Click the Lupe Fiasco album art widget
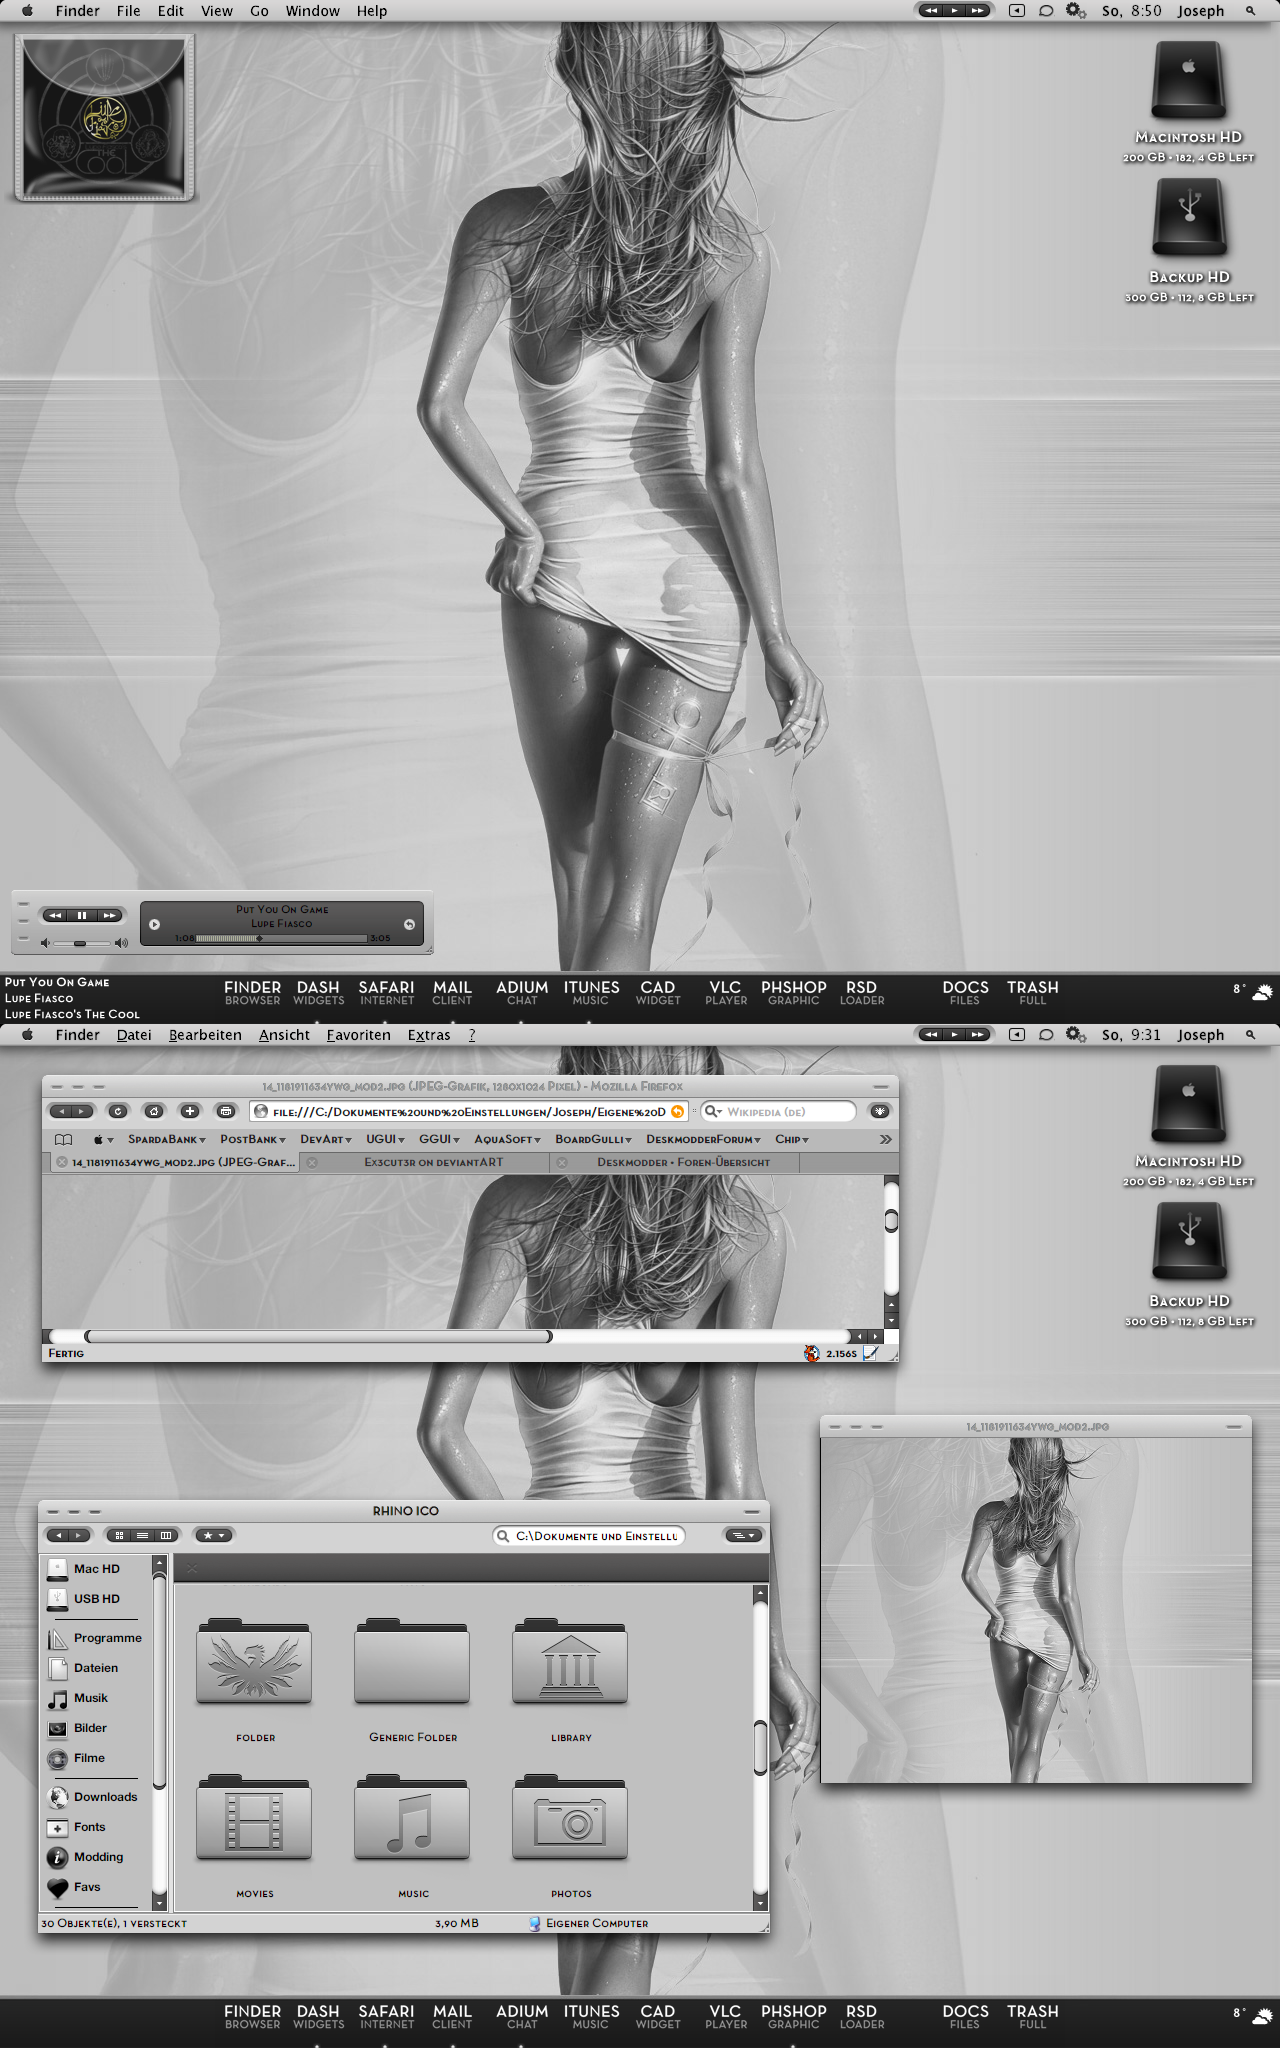Screen dimensions: 1280x2048 pos(105,118)
